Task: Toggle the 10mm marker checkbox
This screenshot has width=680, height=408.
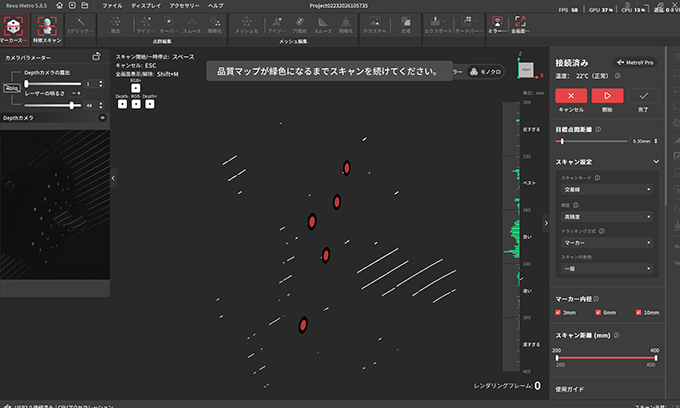Action: [x=640, y=312]
